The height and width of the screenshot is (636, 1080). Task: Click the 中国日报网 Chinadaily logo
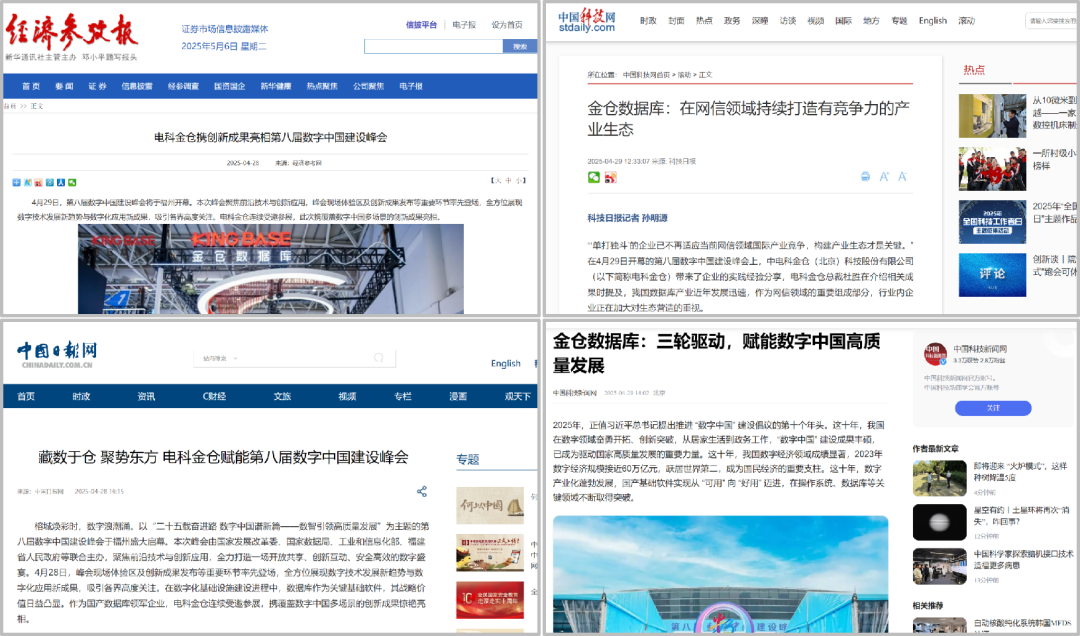tap(57, 354)
